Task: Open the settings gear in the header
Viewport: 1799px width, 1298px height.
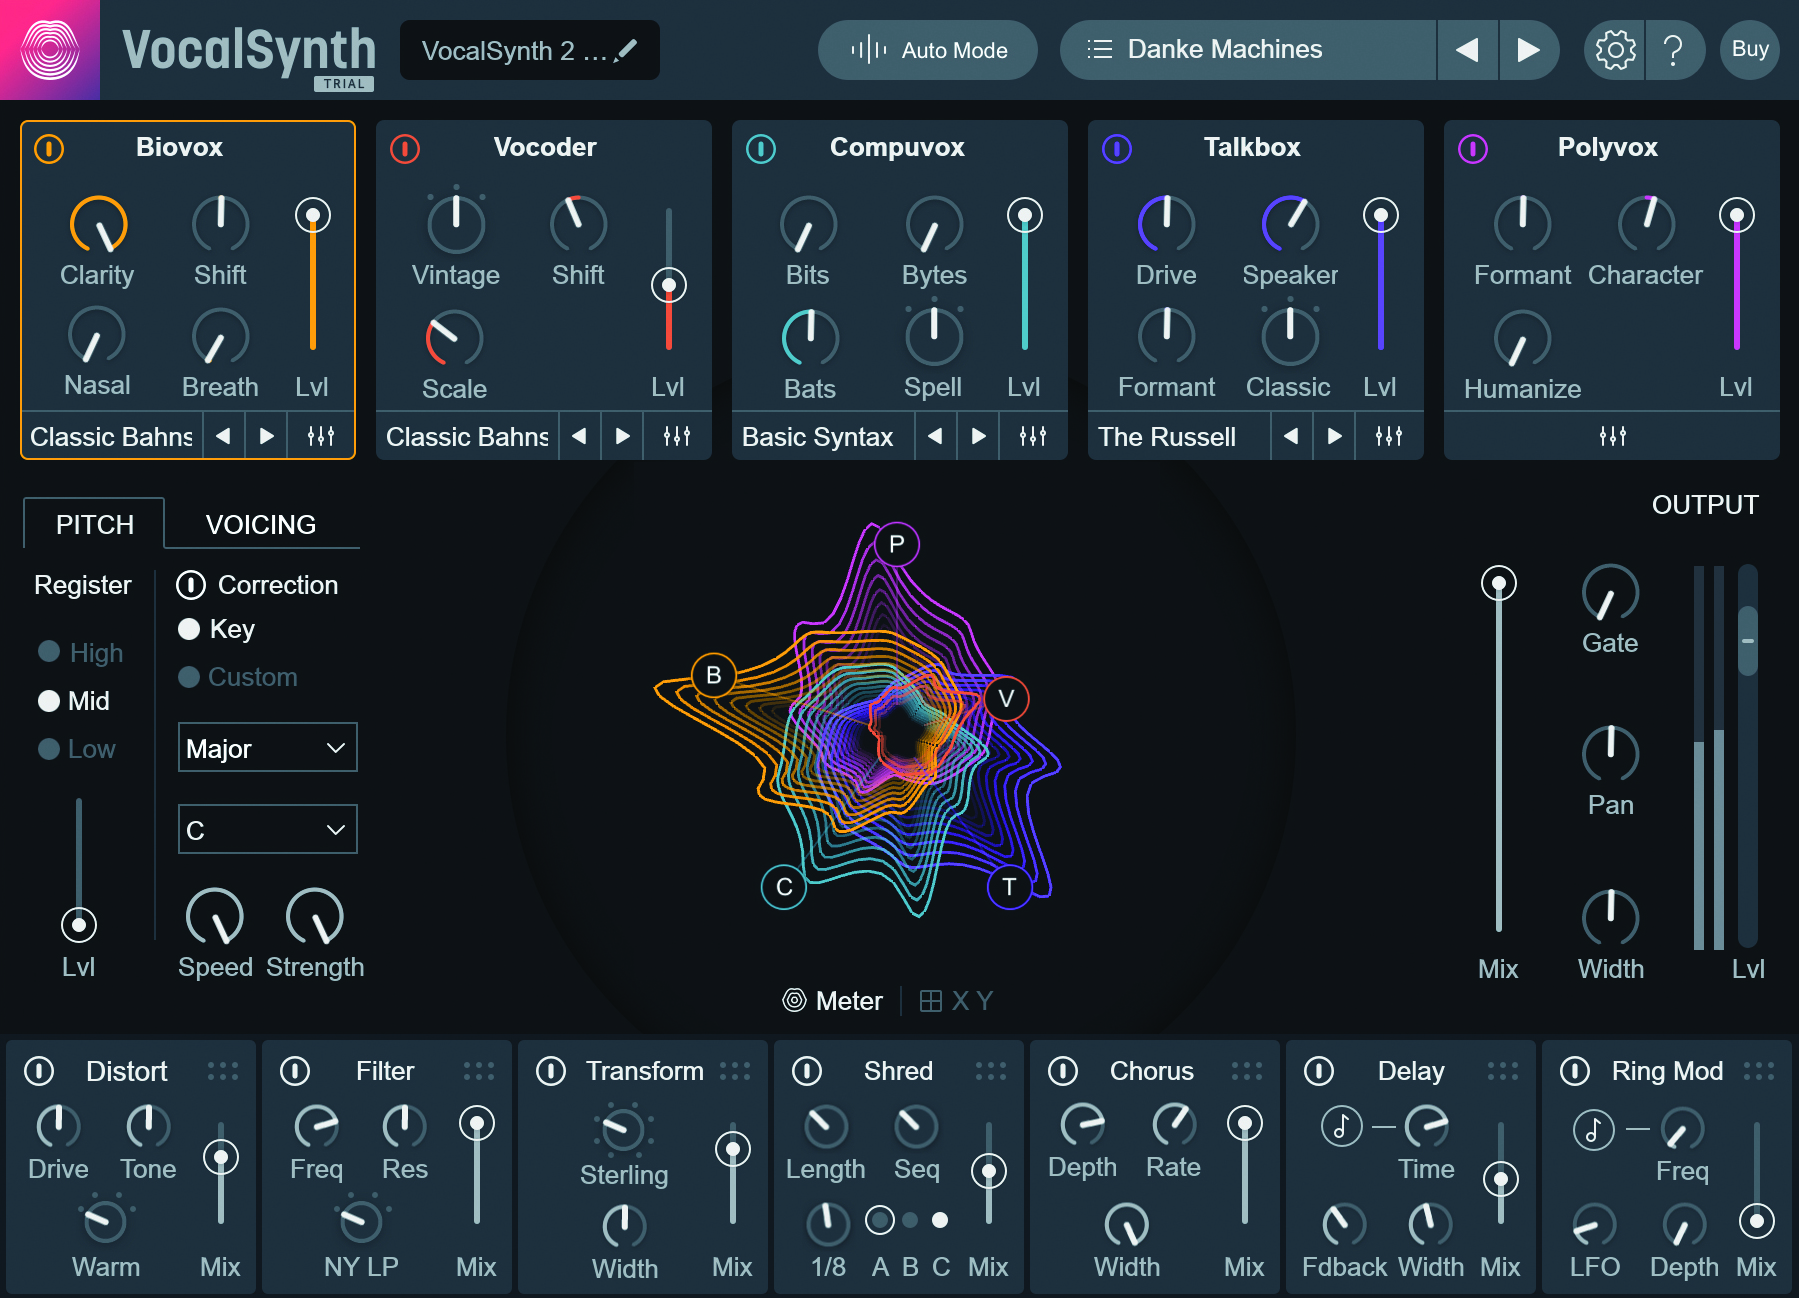Action: pos(1615,50)
